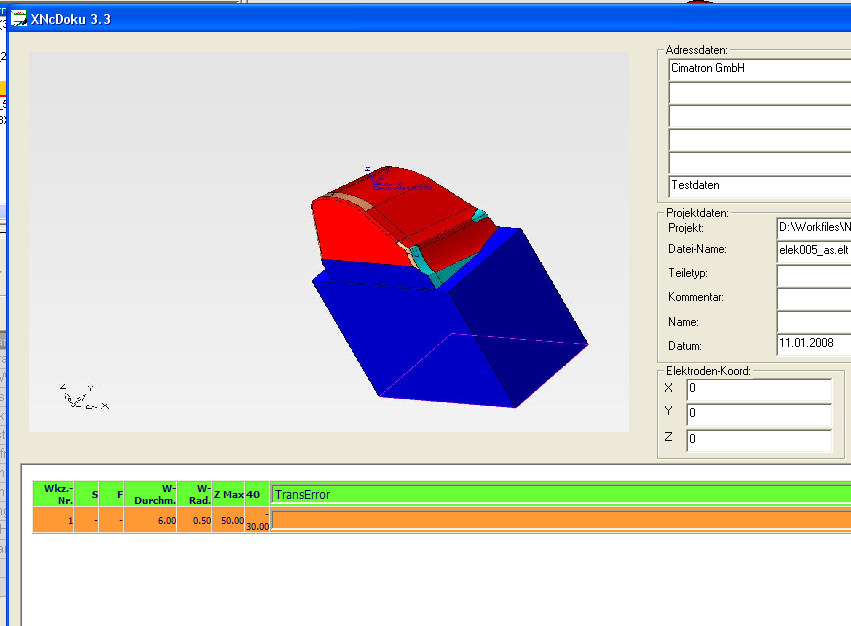The height and width of the screenshot is (626, 851).
Task: Click the 40 column header
Action: [257, 494]
